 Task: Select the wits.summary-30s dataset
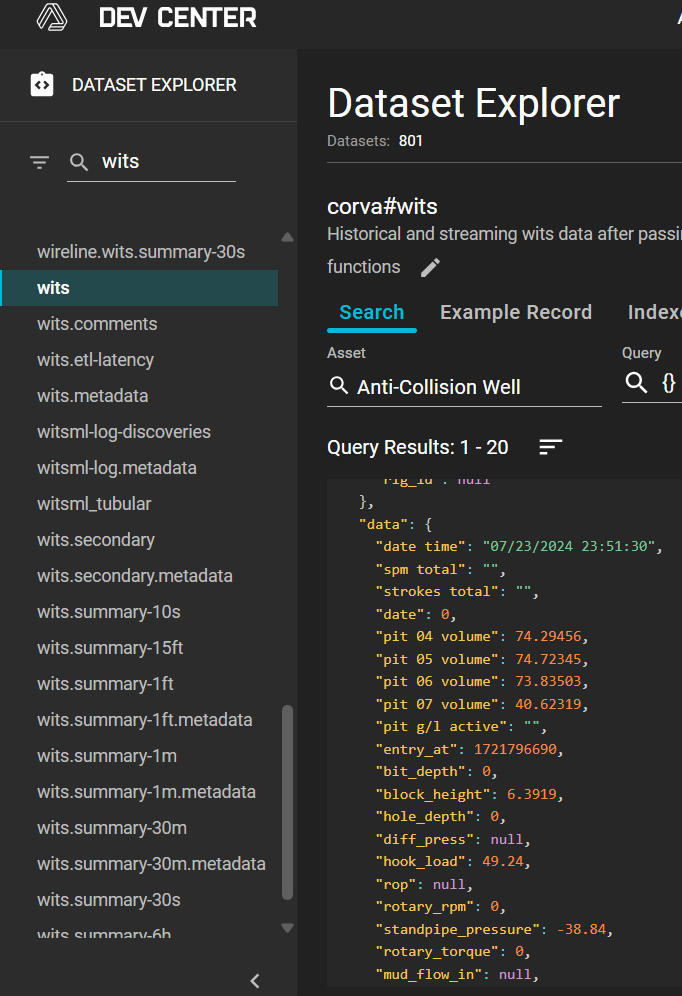point(109,900)
